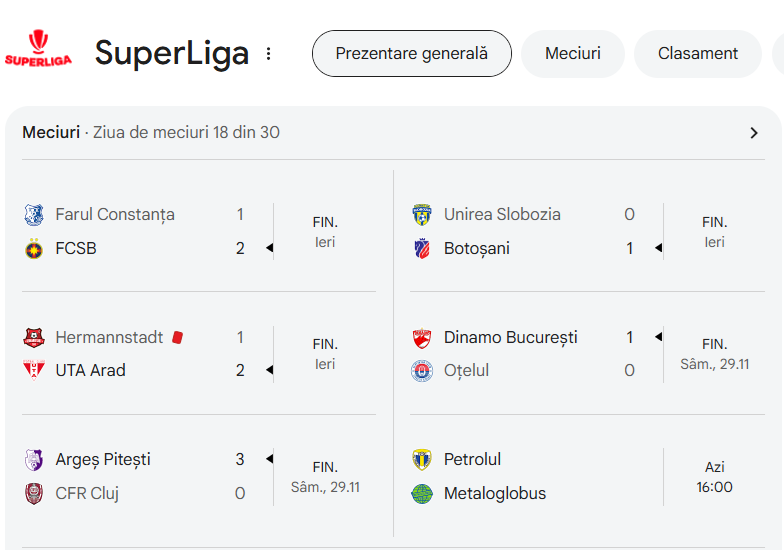
Task: Open the three-dot options menu beside SuperLiga
Action: [268, 54]
